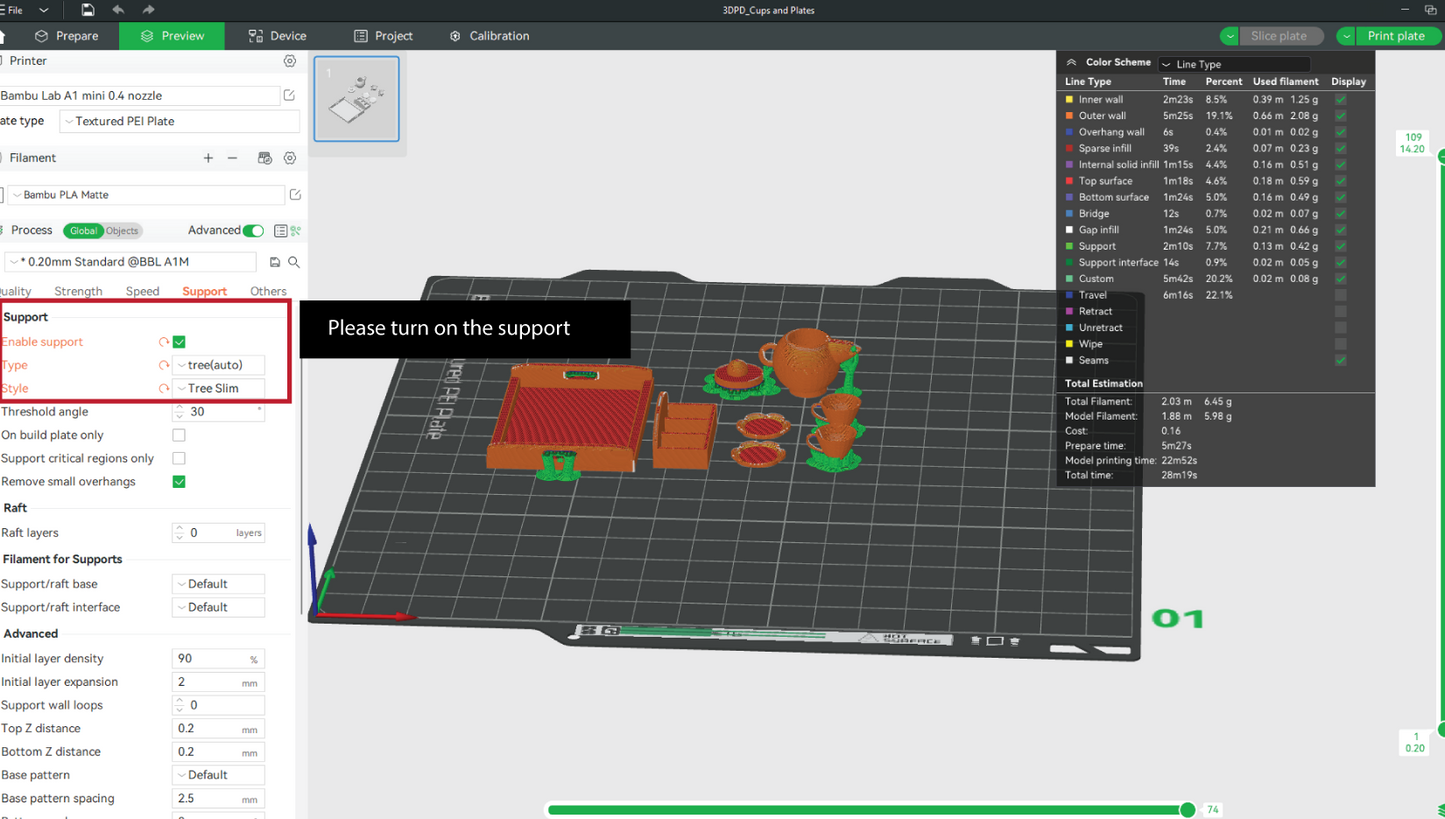
Task: Click the horizontal layer progress slider handle
Action: coord(1187,809)
